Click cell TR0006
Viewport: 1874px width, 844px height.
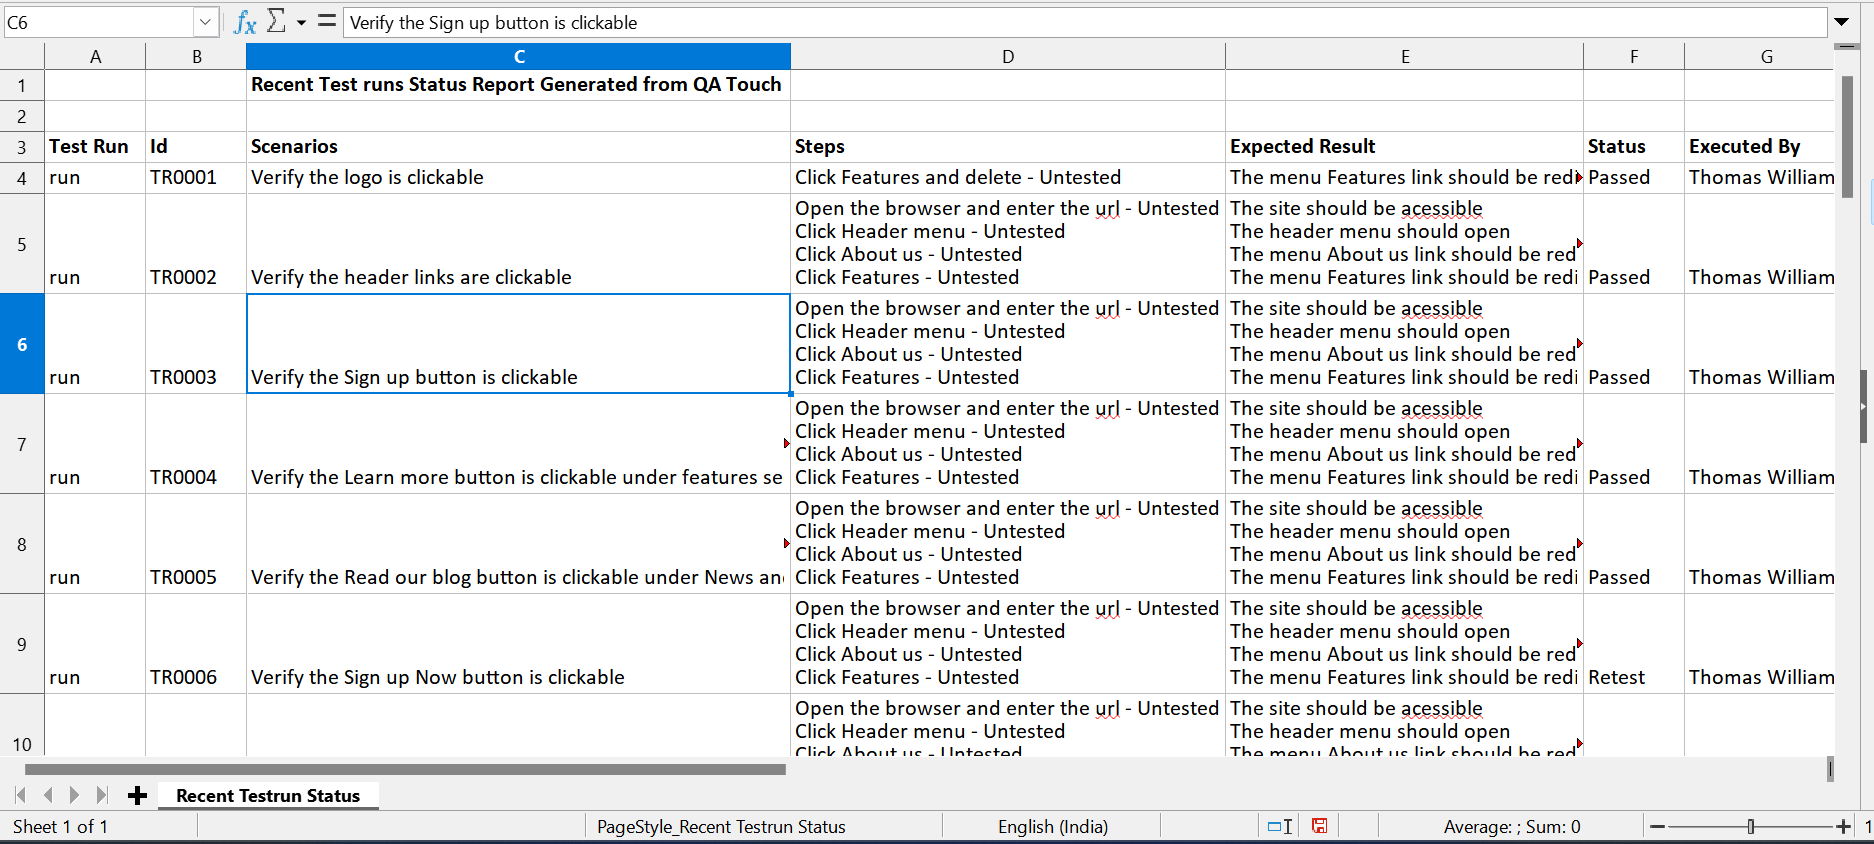point(196,644)
